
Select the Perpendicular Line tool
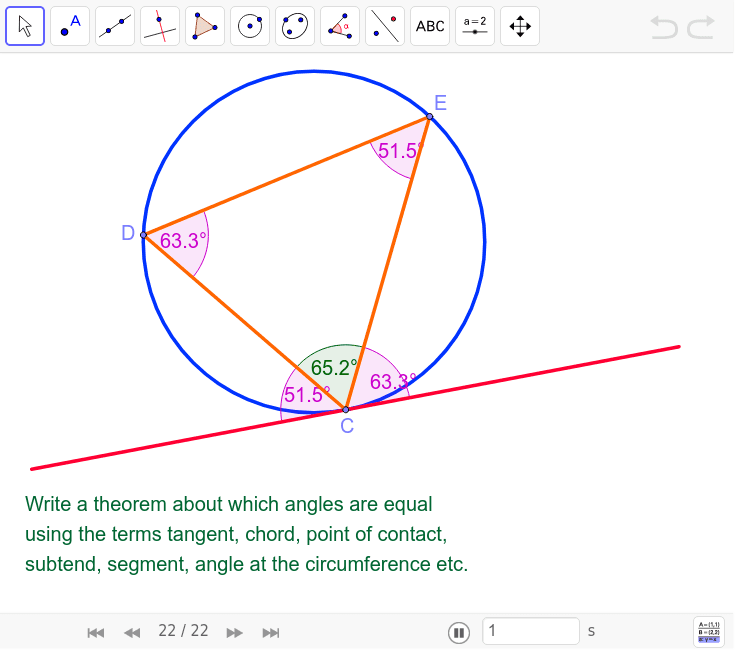tap(160, 26)
